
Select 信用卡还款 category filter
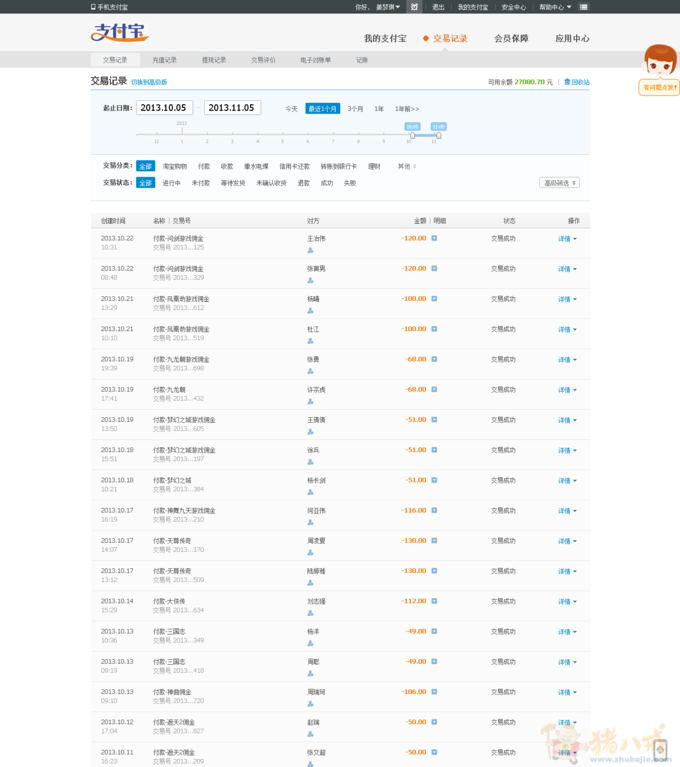[295, 166]
